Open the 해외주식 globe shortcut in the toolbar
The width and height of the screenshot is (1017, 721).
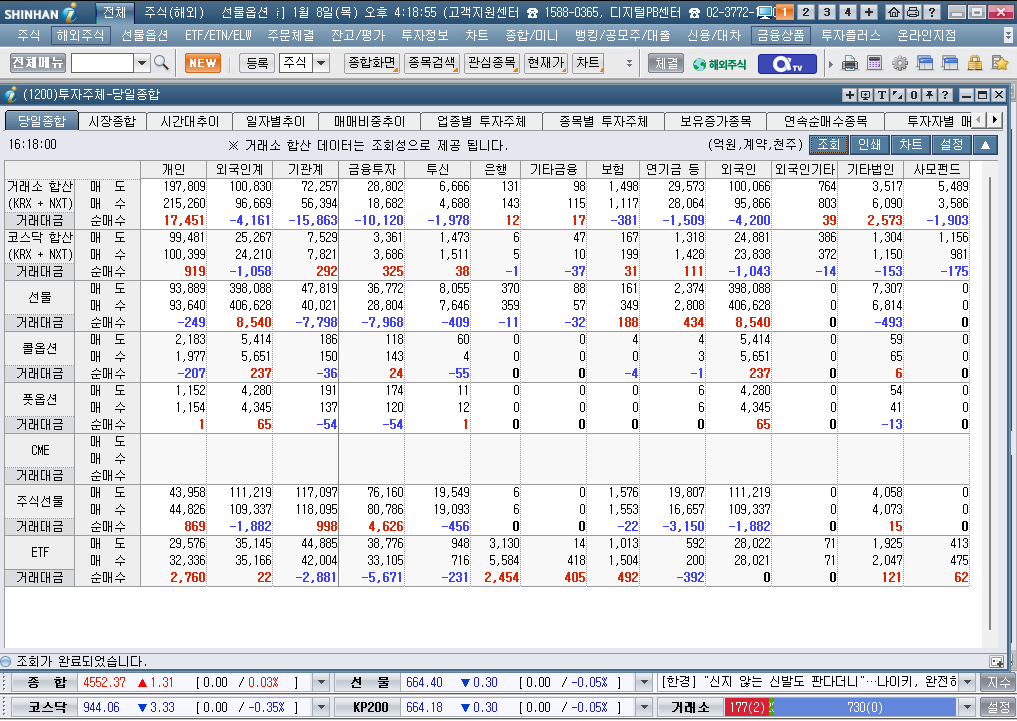tap(719, 64)
